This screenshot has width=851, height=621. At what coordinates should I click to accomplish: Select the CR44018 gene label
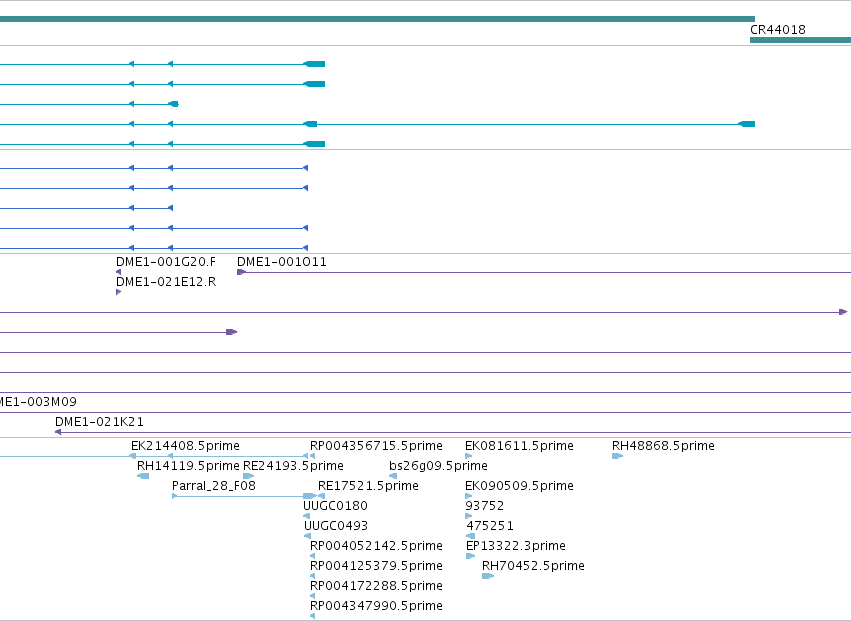[778, 30]
